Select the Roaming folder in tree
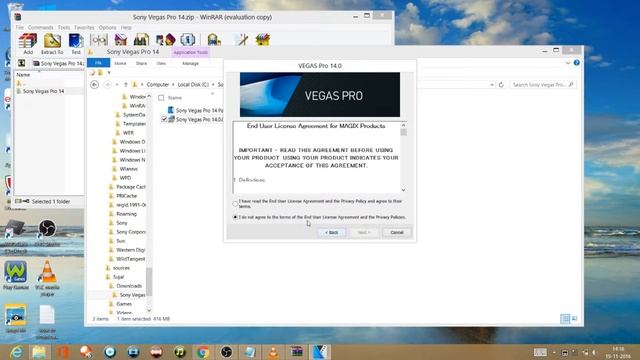Image resolution: width=640 pixels, height=360 pixels. coord(126,214)
